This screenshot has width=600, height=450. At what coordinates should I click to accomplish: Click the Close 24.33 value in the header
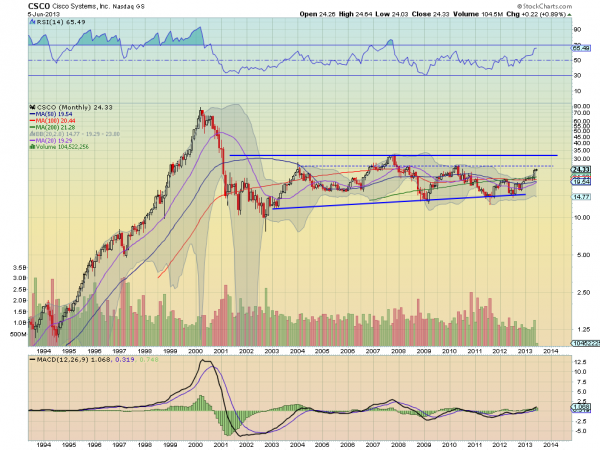click(431, 14)
